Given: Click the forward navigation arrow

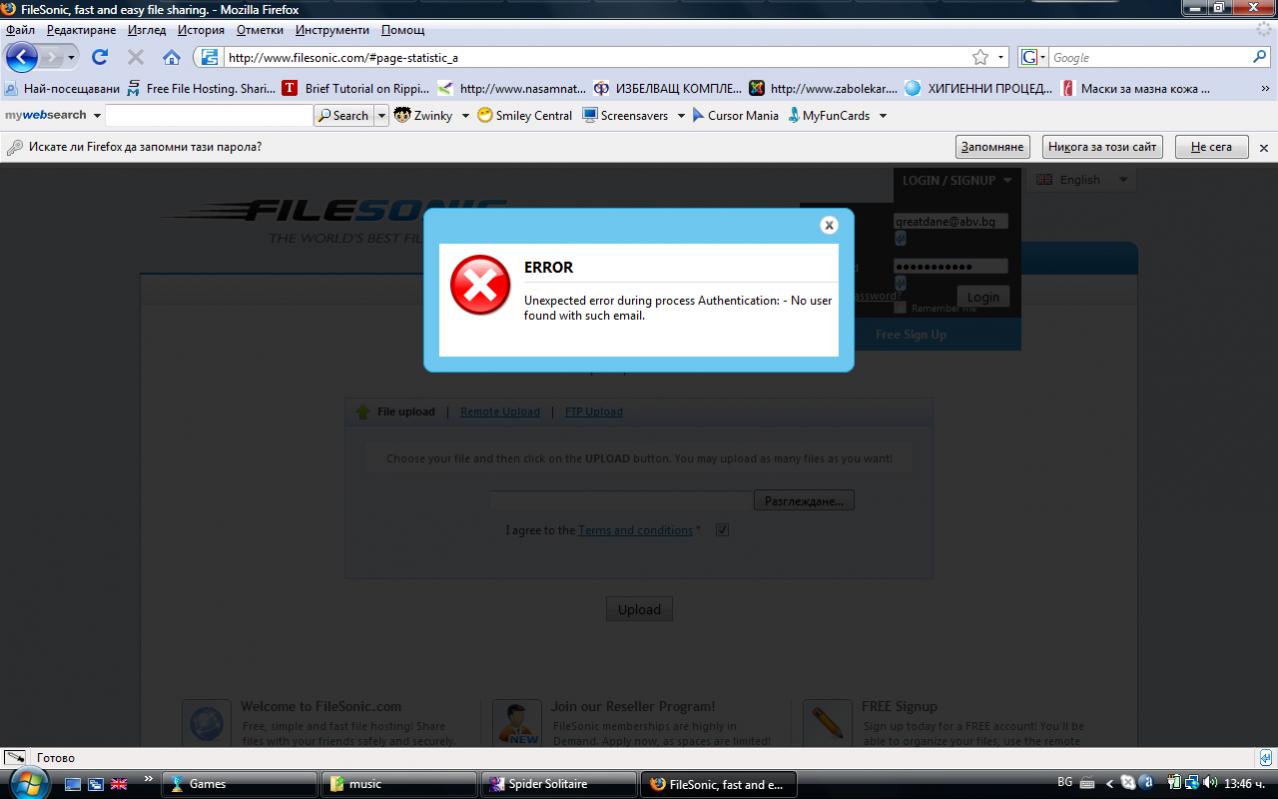Looking at the screenshot, I should point(51,57).
